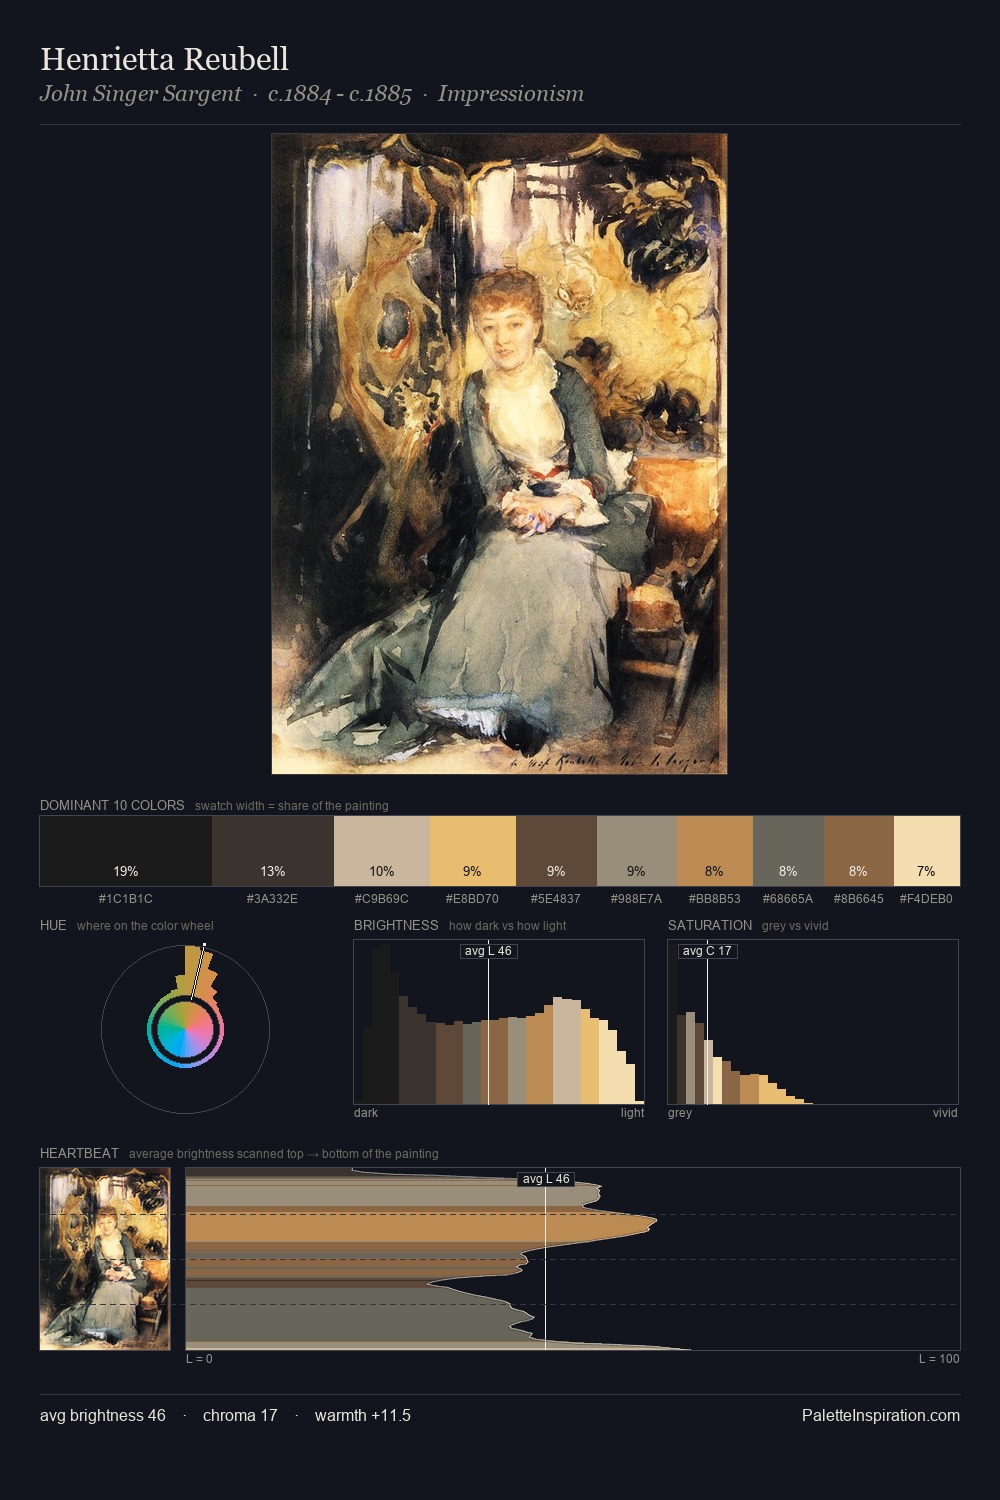The image size is (1000, 1500).
Task: Click the Impressionism style label
Action: click(x=510, y=94)
